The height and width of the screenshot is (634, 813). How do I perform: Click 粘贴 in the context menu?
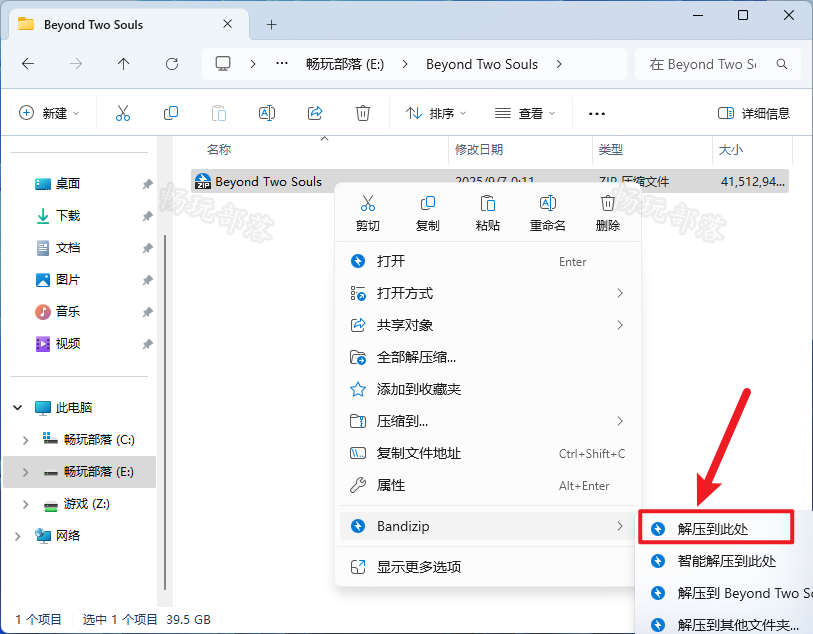click(487, 214)
